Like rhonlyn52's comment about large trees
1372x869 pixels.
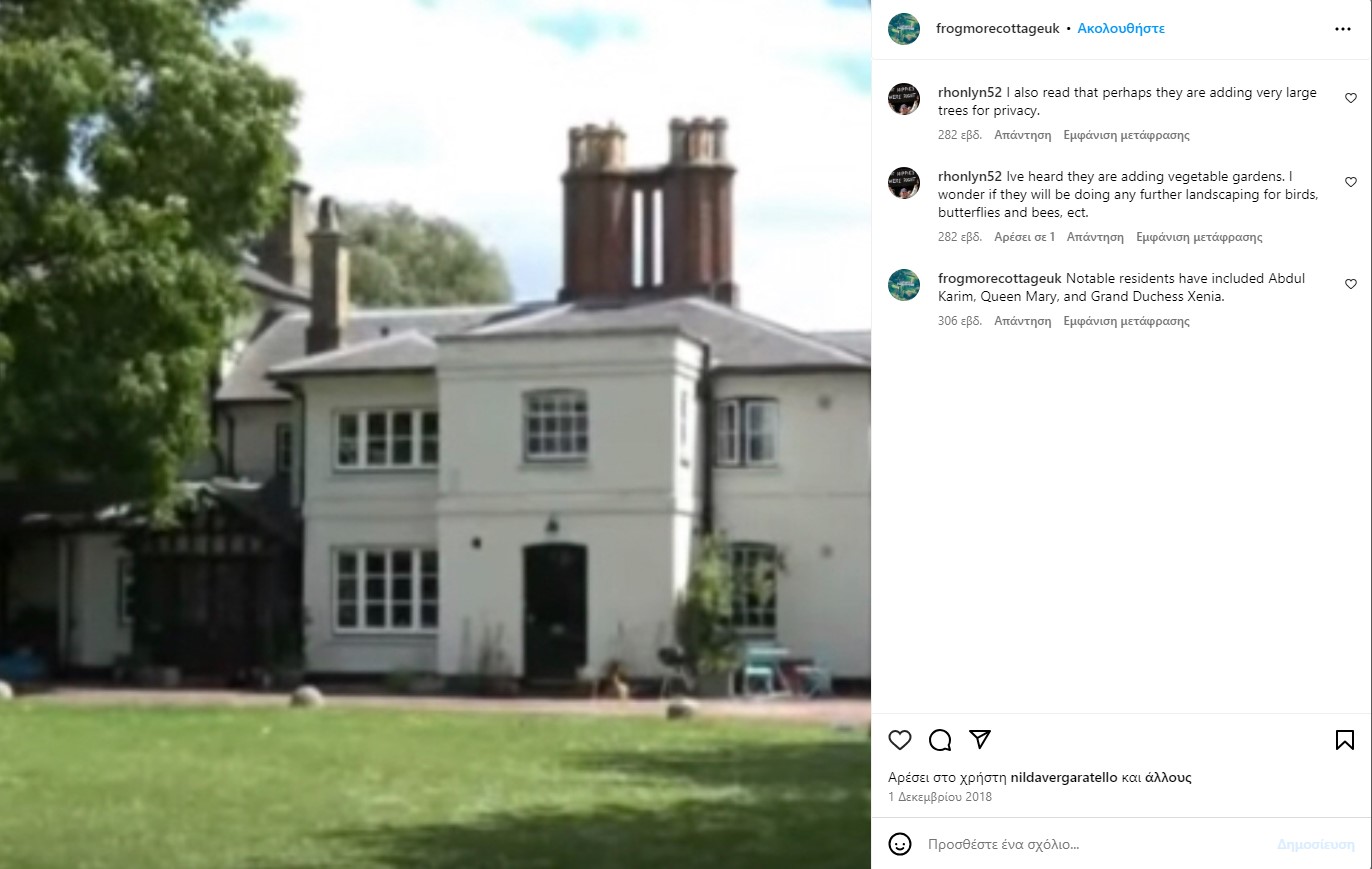click(1351, 98)
